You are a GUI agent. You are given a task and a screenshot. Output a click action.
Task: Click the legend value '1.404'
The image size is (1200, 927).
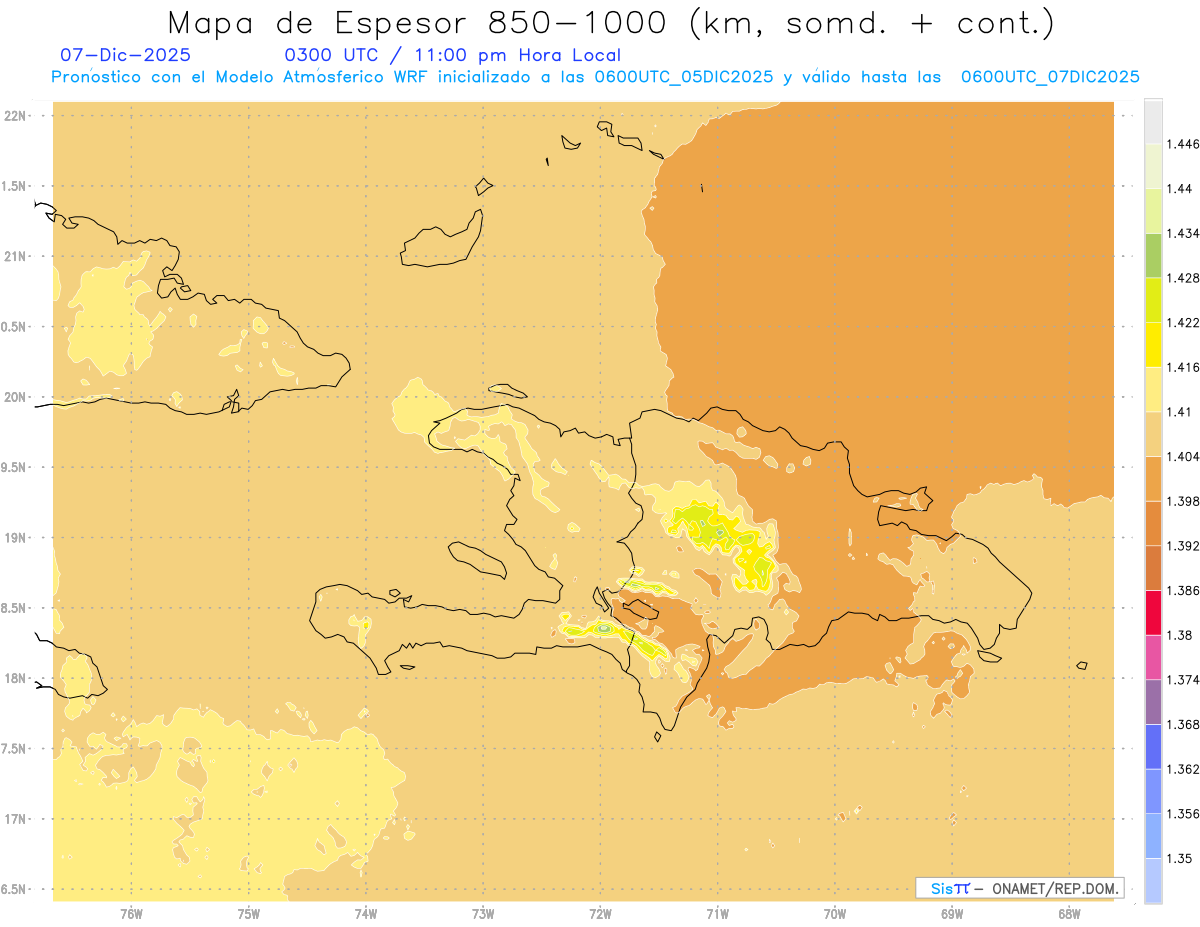[1182, 456]
